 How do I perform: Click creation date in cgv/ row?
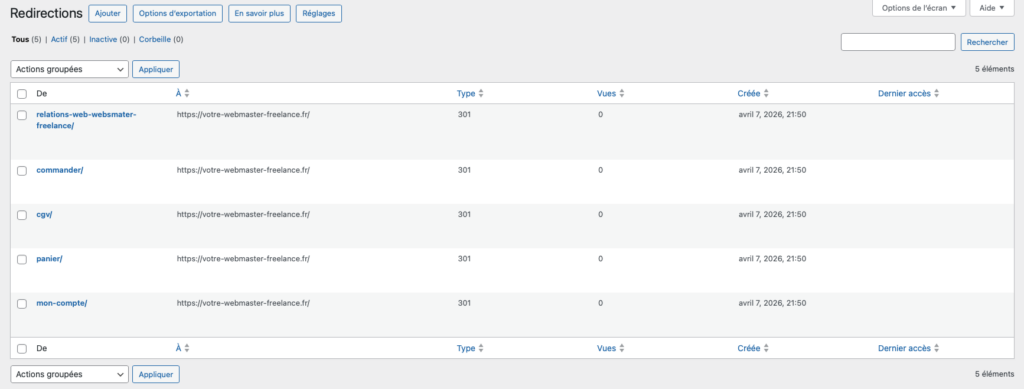click(x=772, y=214)
